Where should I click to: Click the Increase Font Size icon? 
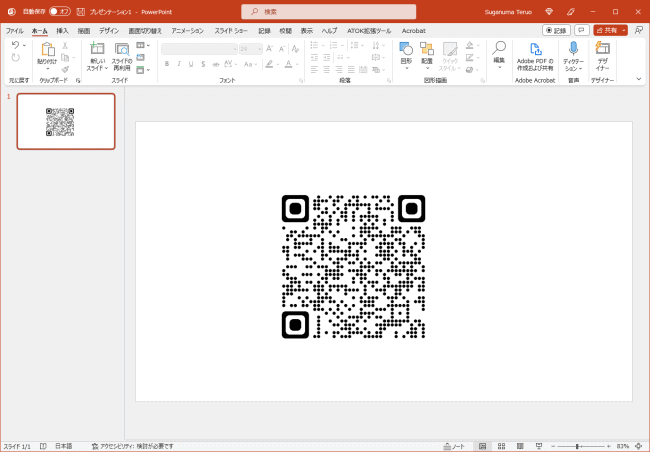pos(269,49)
